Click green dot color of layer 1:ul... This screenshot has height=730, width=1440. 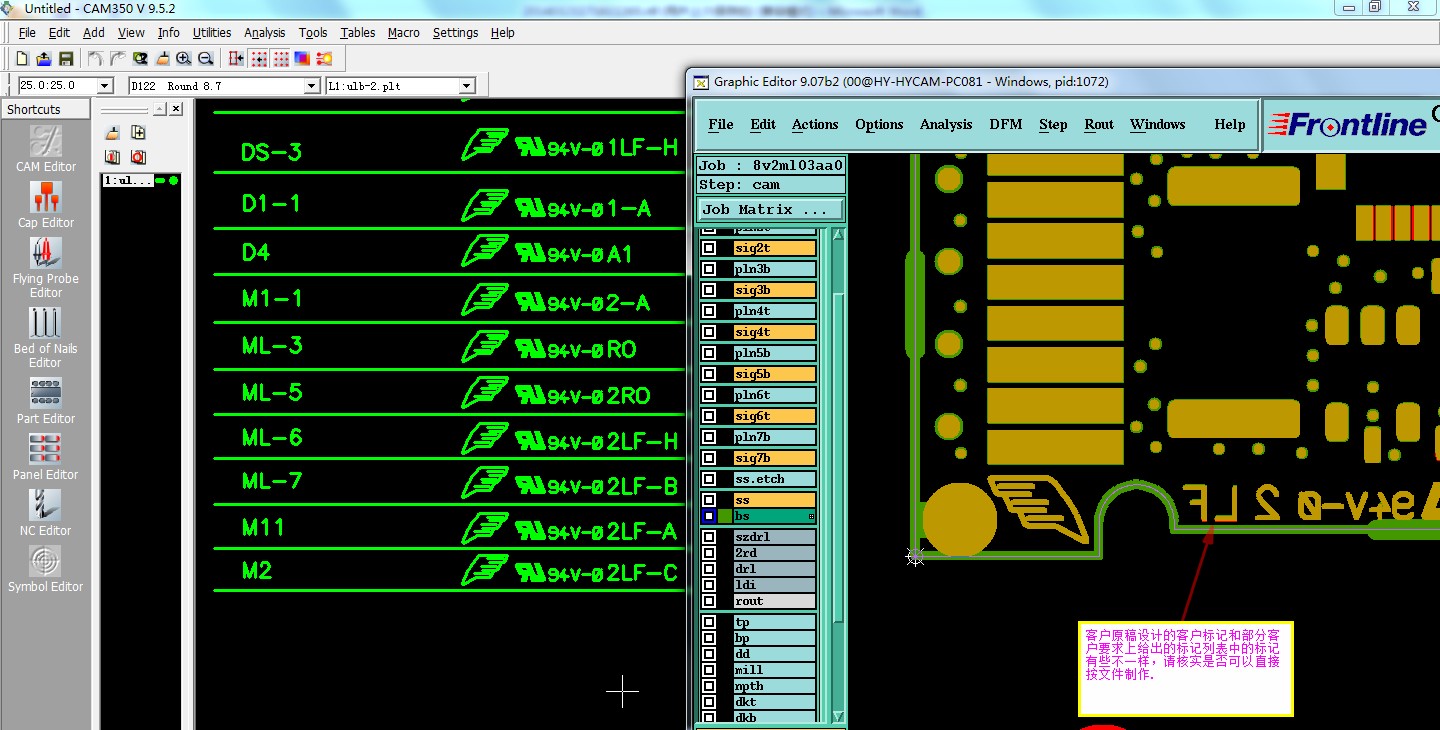pos(173,180)
